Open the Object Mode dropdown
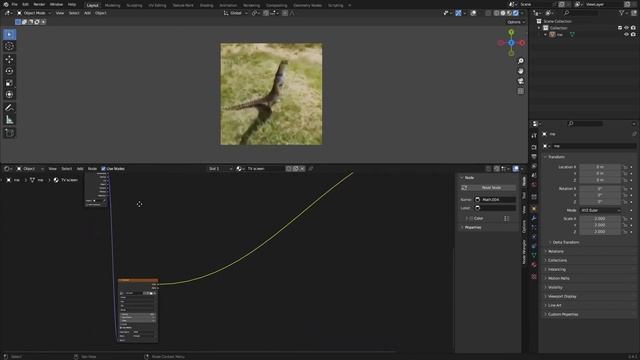 [x=34, y=13]
